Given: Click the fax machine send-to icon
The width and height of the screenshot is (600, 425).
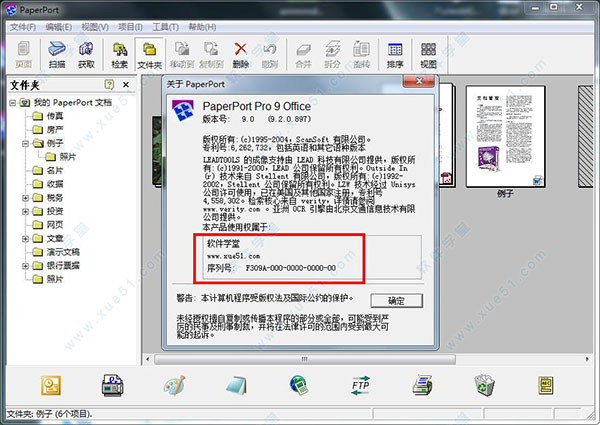Looking at the screenshot, I should coord(112,385).
